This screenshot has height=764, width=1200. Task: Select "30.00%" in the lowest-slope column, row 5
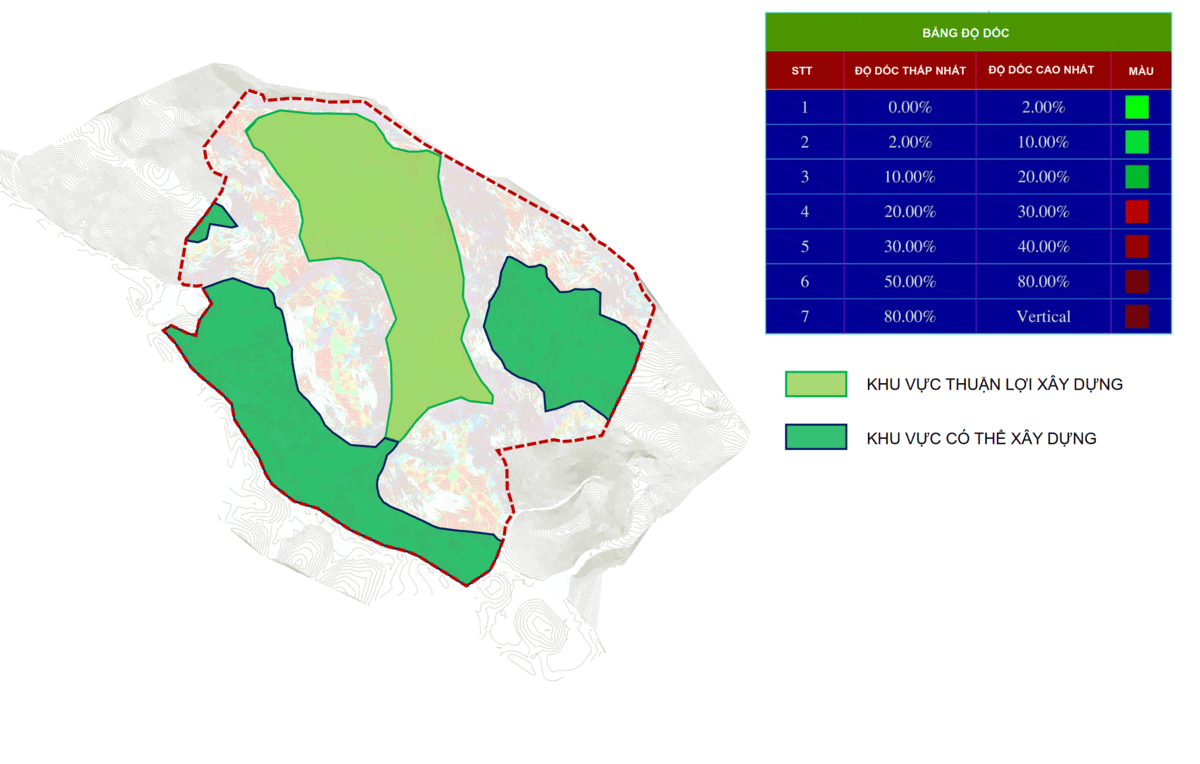pyautogui.click(x=909, y=247)
